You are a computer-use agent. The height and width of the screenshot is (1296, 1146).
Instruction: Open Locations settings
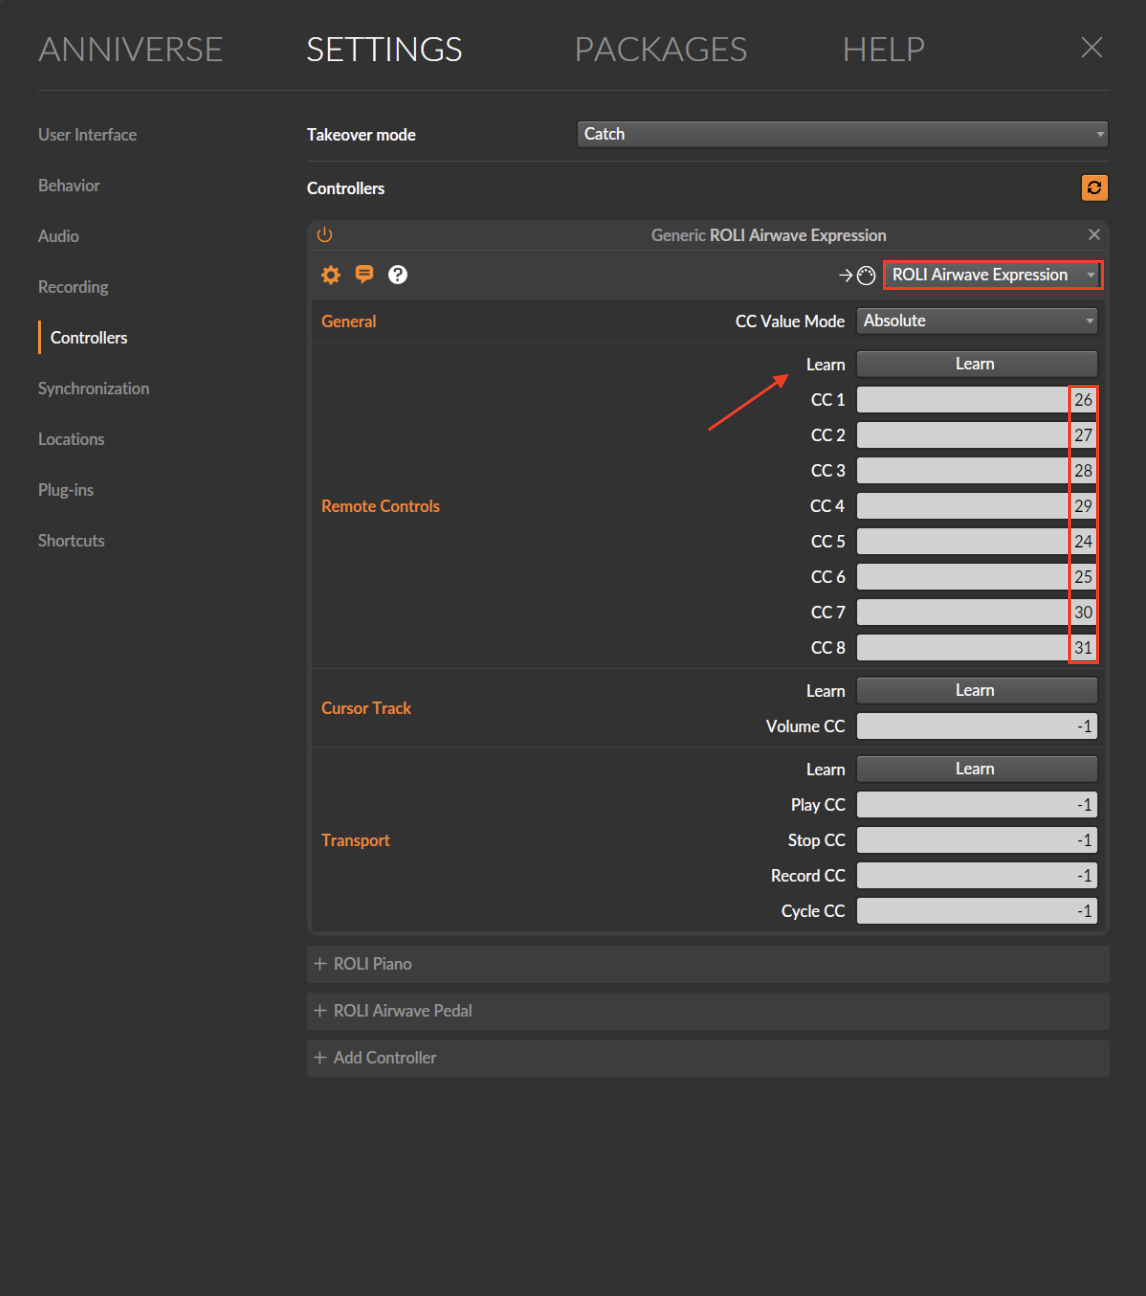pos(71,440)
